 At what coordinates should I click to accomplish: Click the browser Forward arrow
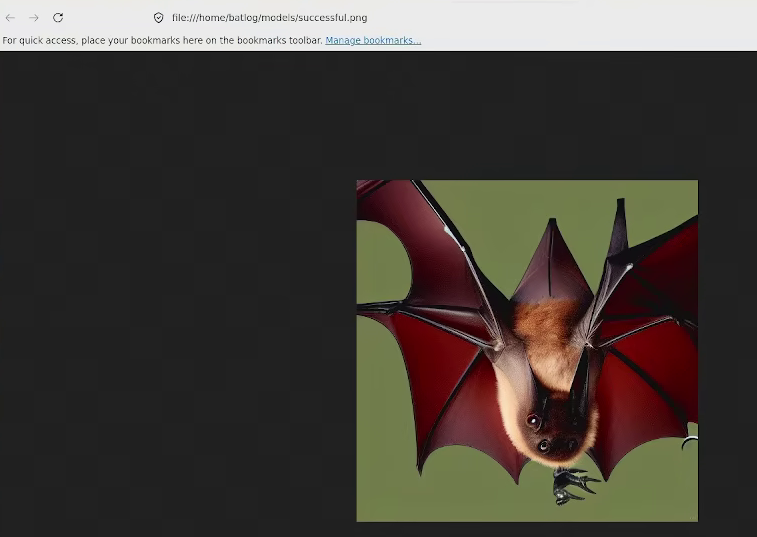34,18
